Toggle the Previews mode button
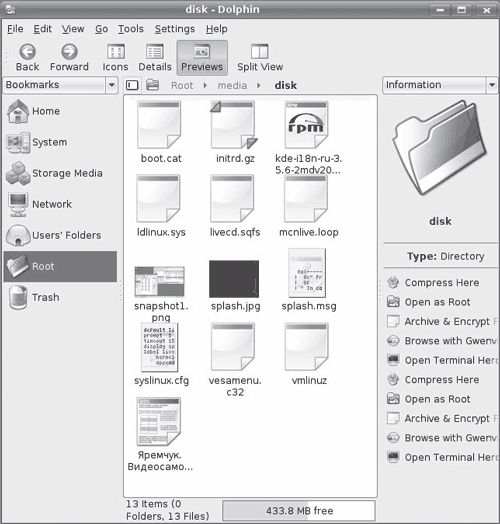The height and width of the screenshot is (524, 500). click(202, 58)
